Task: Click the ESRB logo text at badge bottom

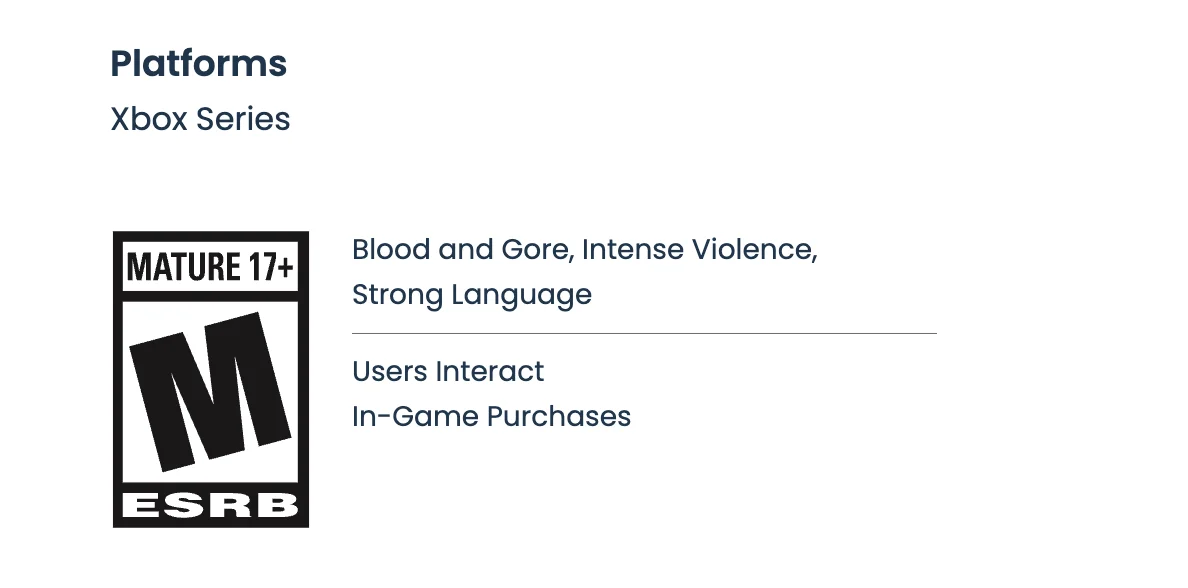Action: click(210, 506)
